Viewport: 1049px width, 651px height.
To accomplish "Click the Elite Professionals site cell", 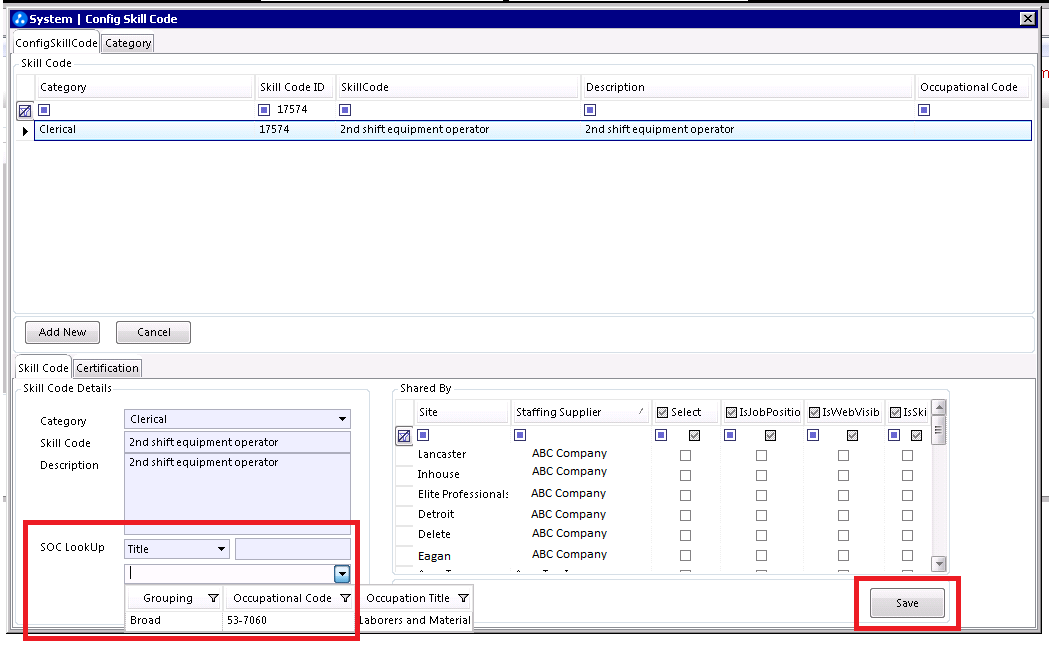I will (x=462, y=494).
